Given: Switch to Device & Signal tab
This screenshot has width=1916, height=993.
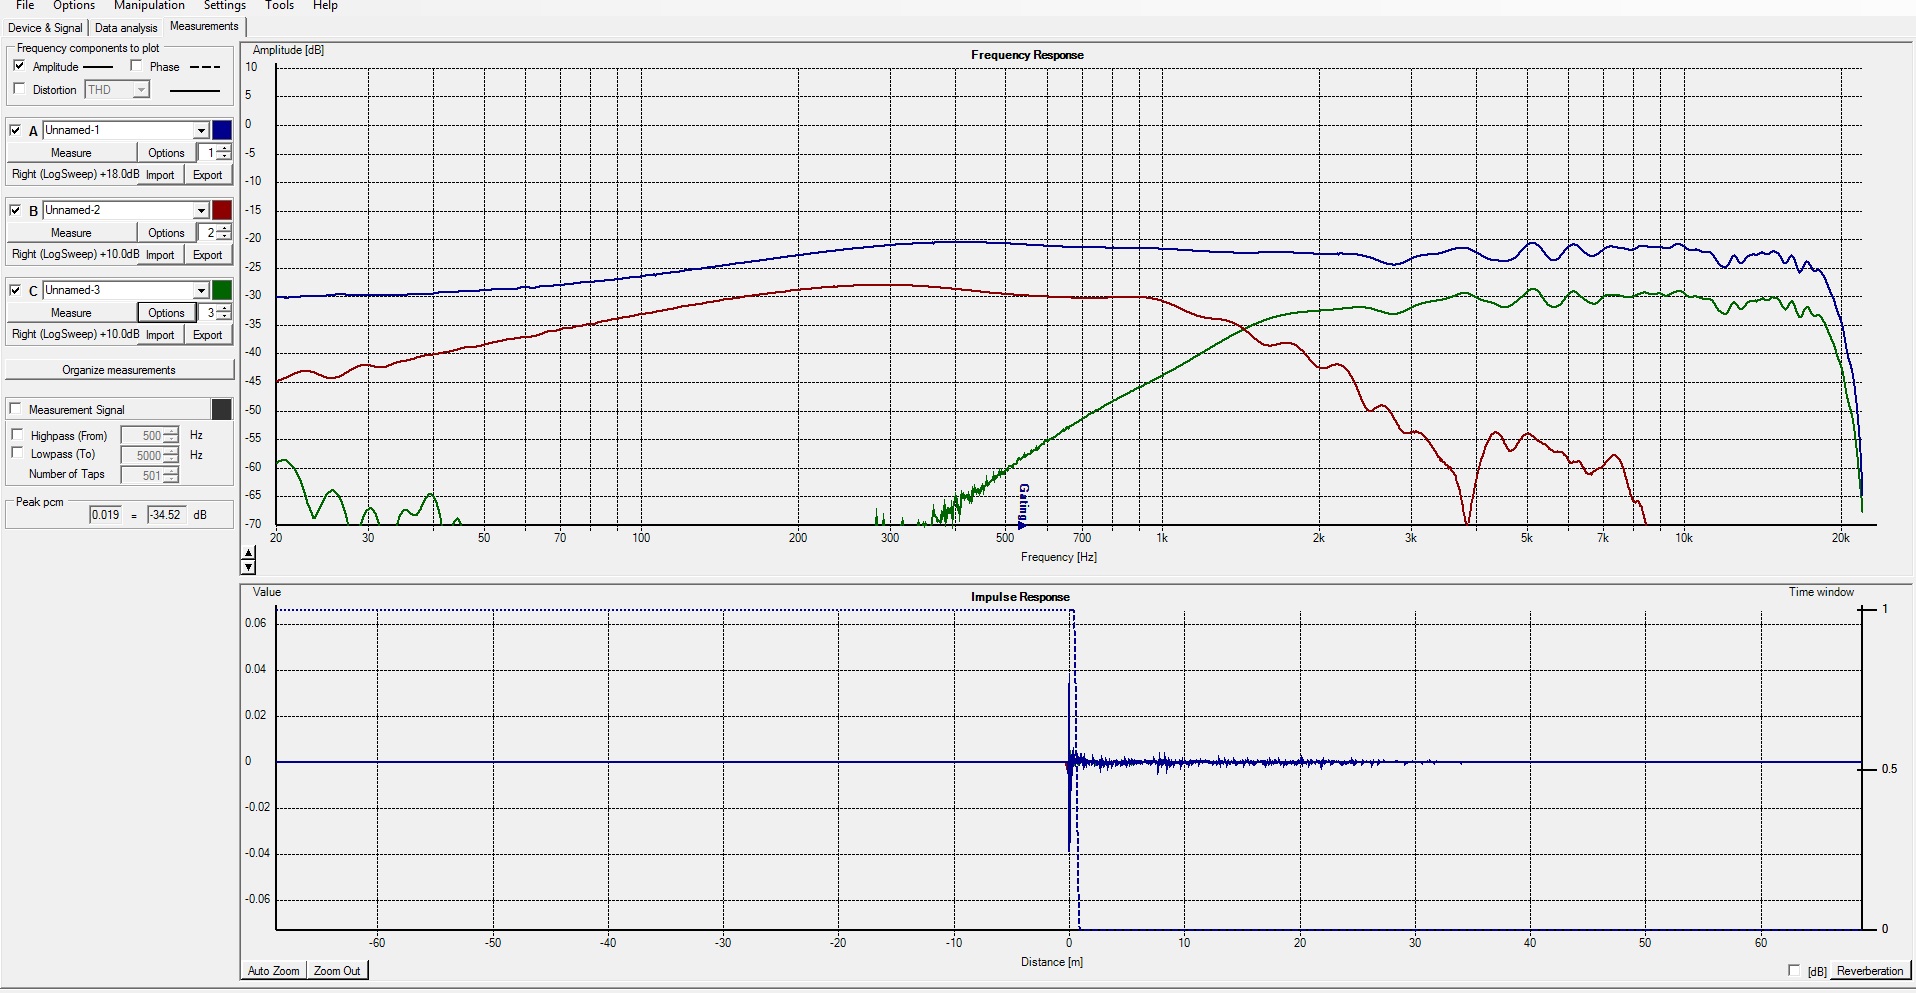Looking at the screenshot, I should pos(45,28).
